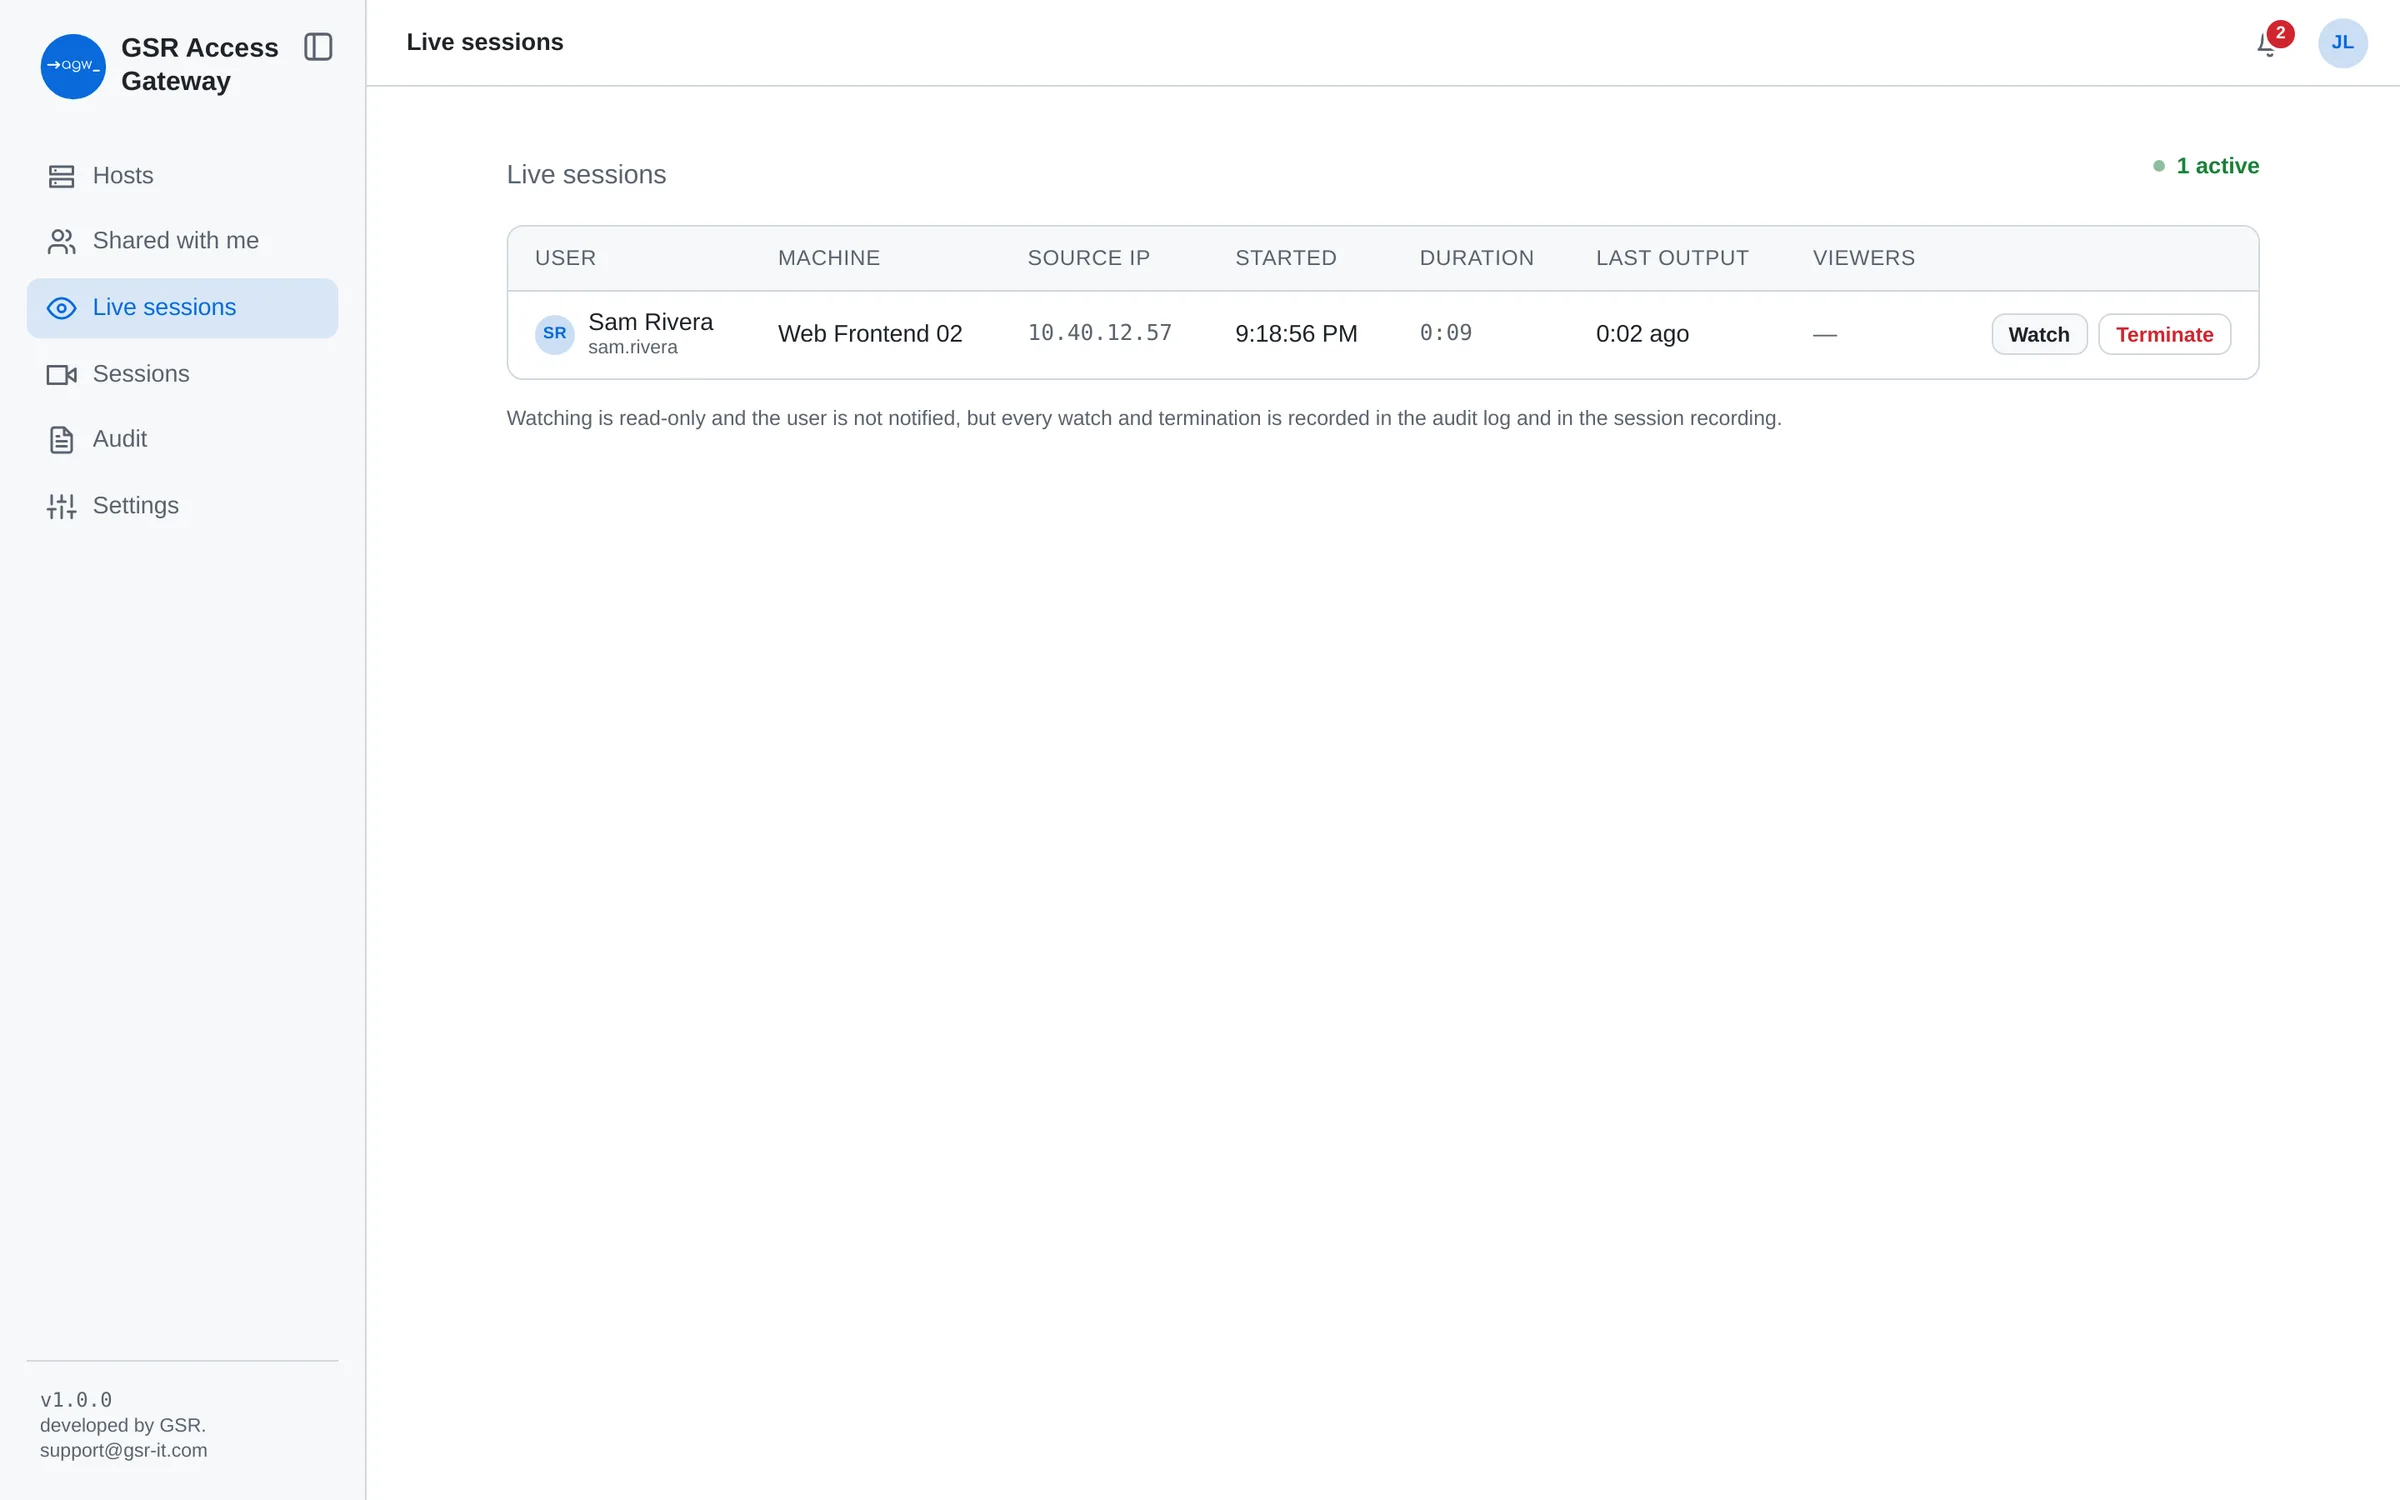Click the USER column header
2400x1500 pixels.
(x=565, y=258)
